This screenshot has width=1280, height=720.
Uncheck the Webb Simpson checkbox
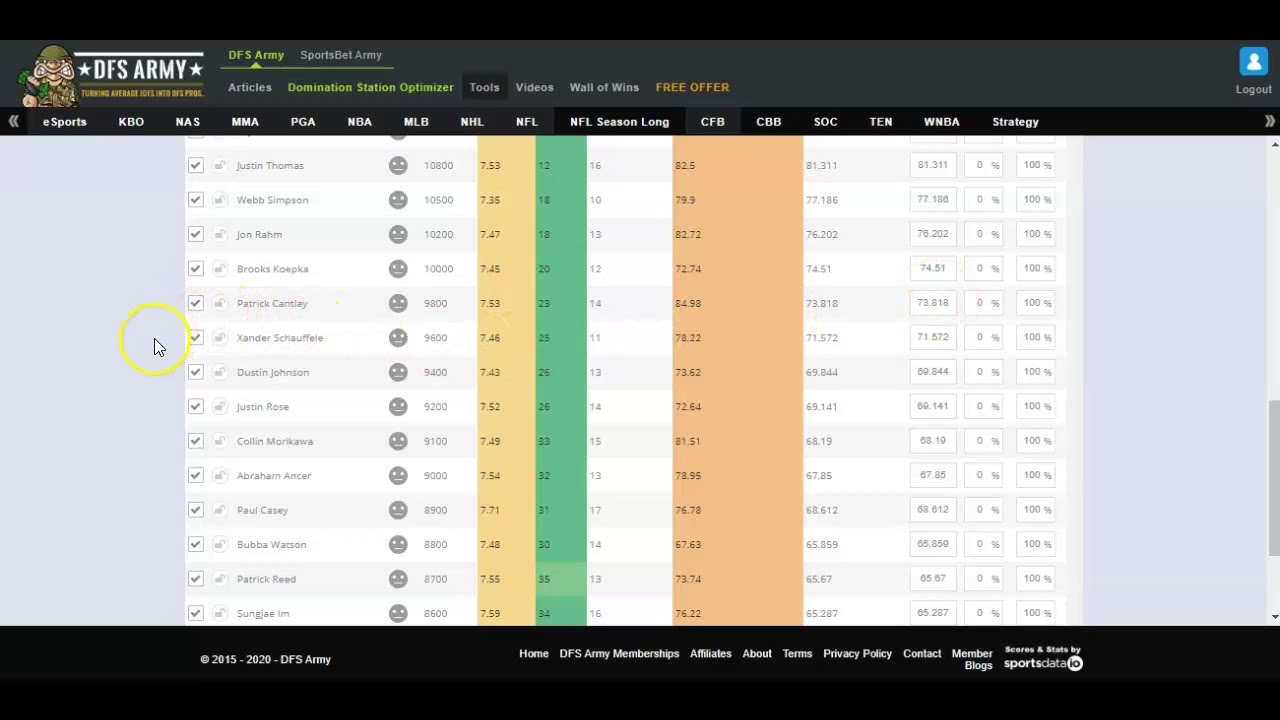[195, 200]
